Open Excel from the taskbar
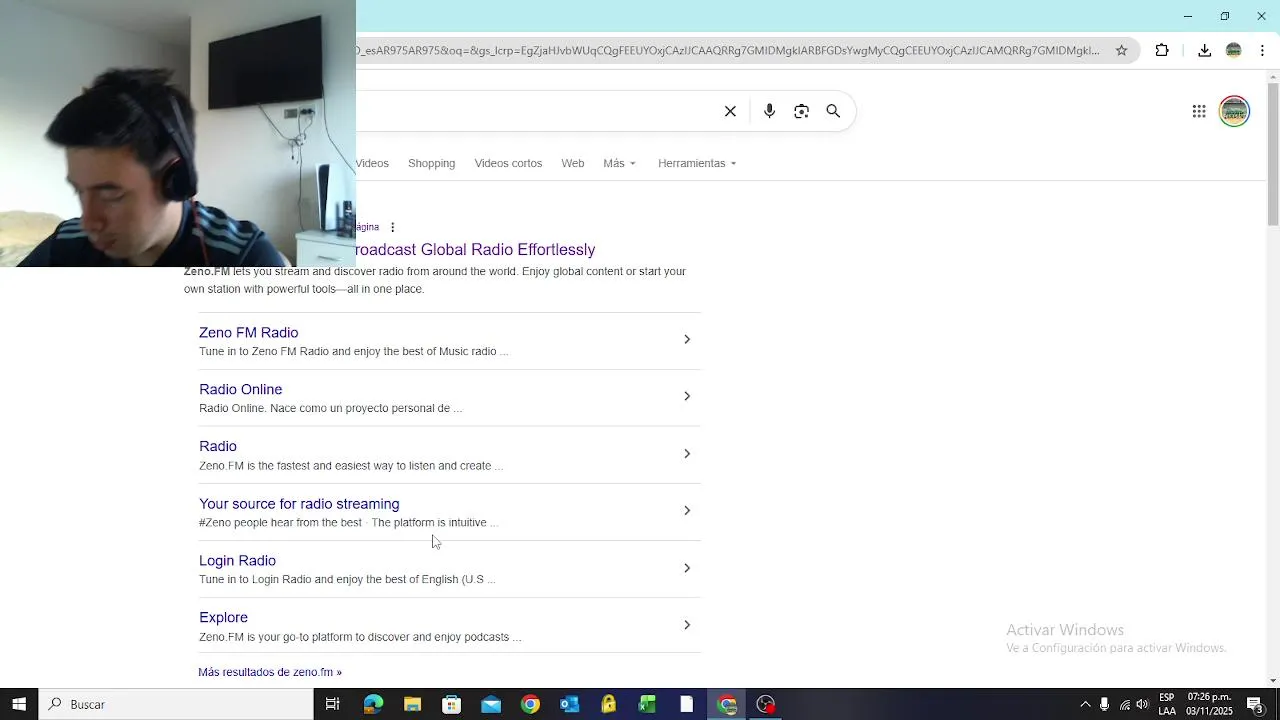The image size is (1280, 720). [x=647, y=704]
